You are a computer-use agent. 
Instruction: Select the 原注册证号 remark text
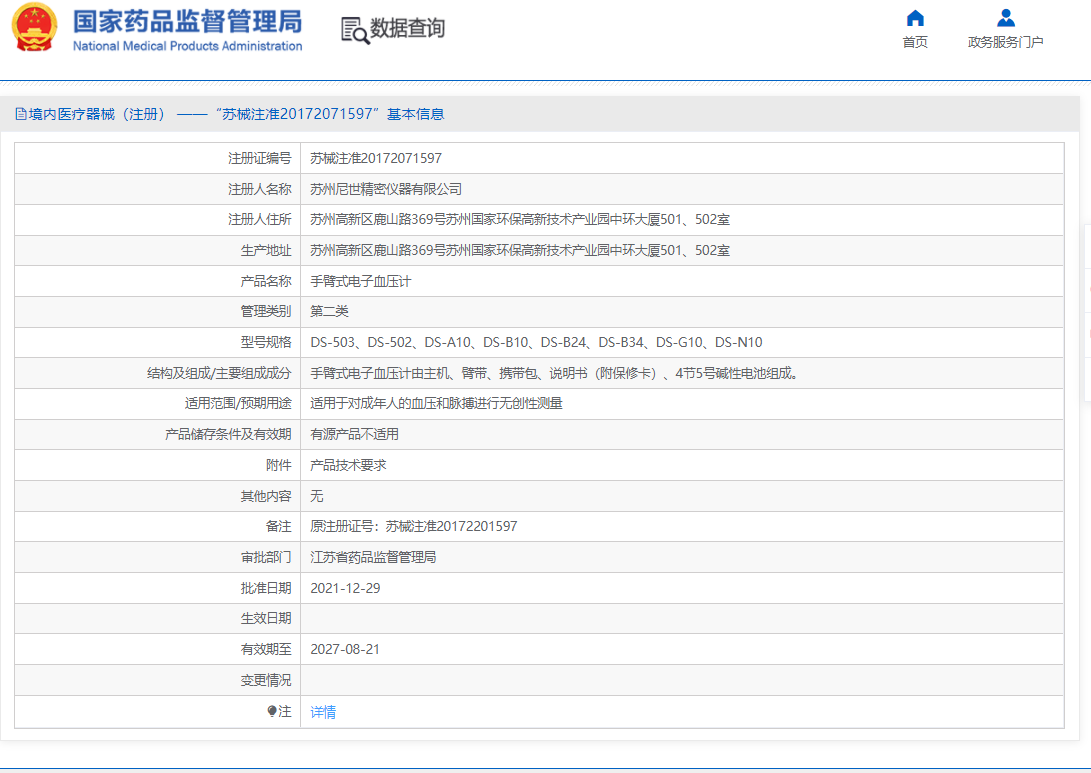[414, 527]
